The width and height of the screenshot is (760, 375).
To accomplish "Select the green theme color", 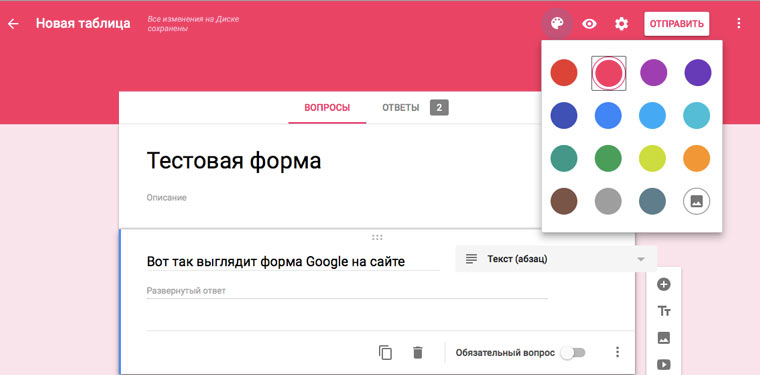I will pyautogui.click(x=608, y=158).
